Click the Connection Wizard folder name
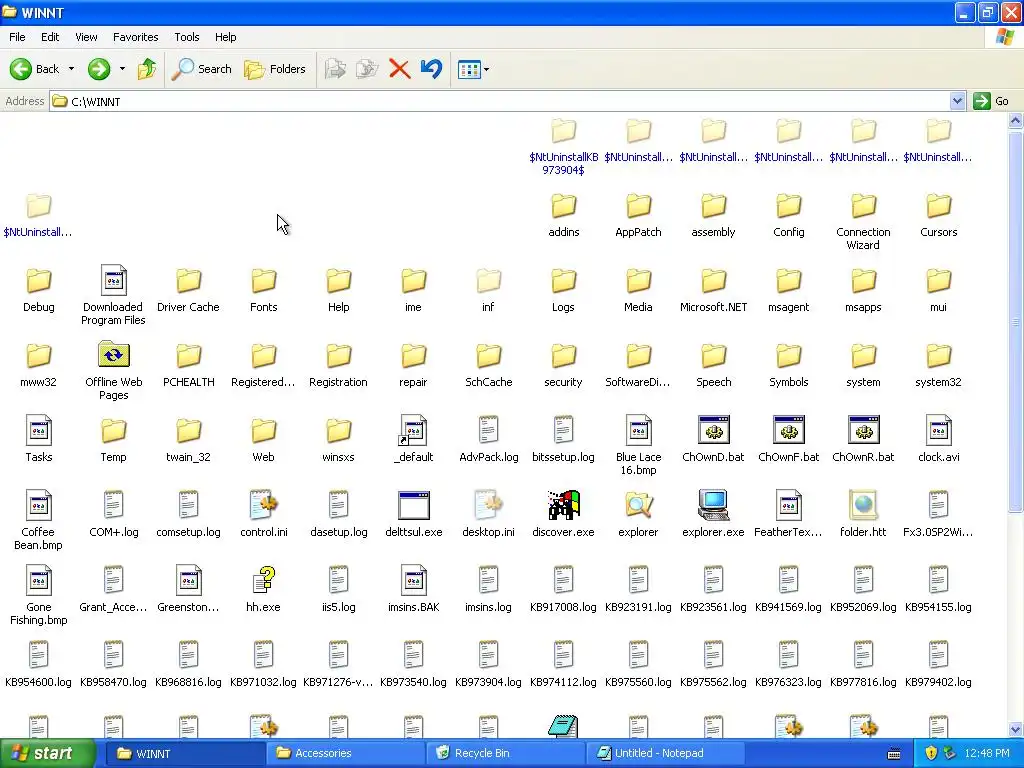This screenshot has width=1024, height=768. [863, 238]
